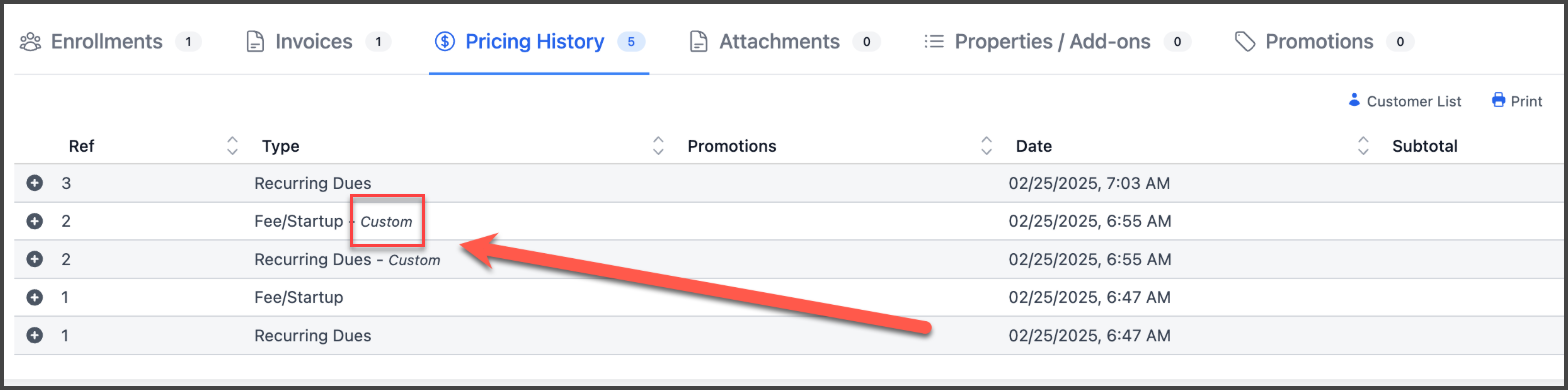1568x390 pixels.
Task: Click the Customer List link
Action: tap(1405, 101)
